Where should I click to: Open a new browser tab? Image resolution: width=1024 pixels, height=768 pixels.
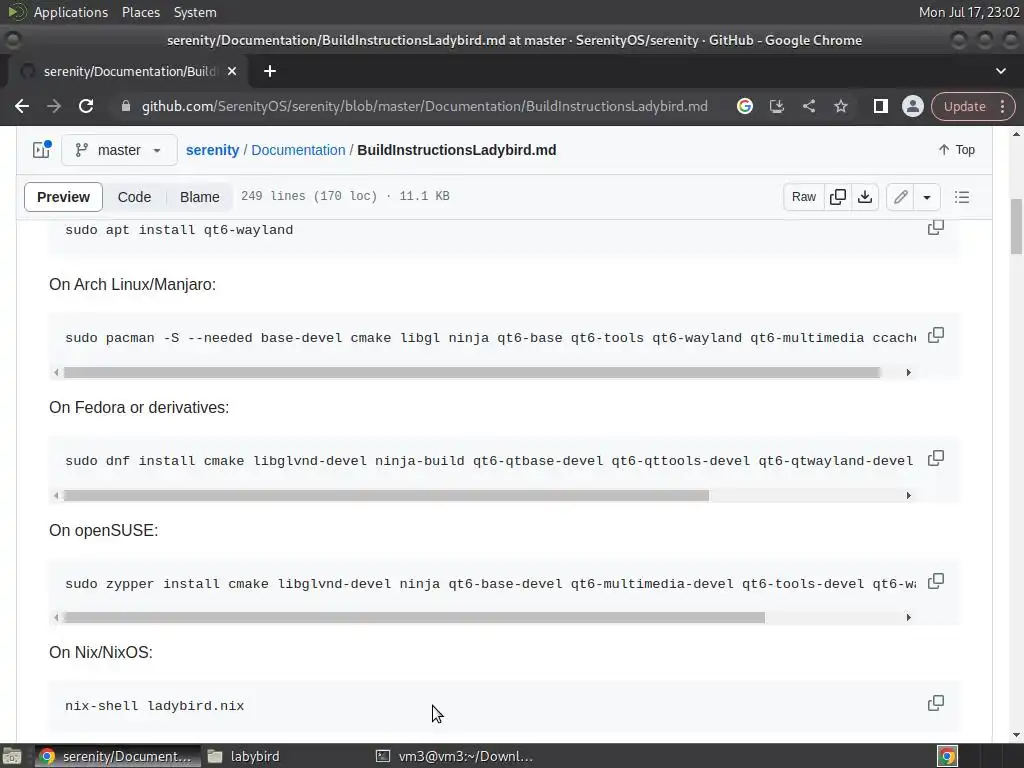(270, 71)
